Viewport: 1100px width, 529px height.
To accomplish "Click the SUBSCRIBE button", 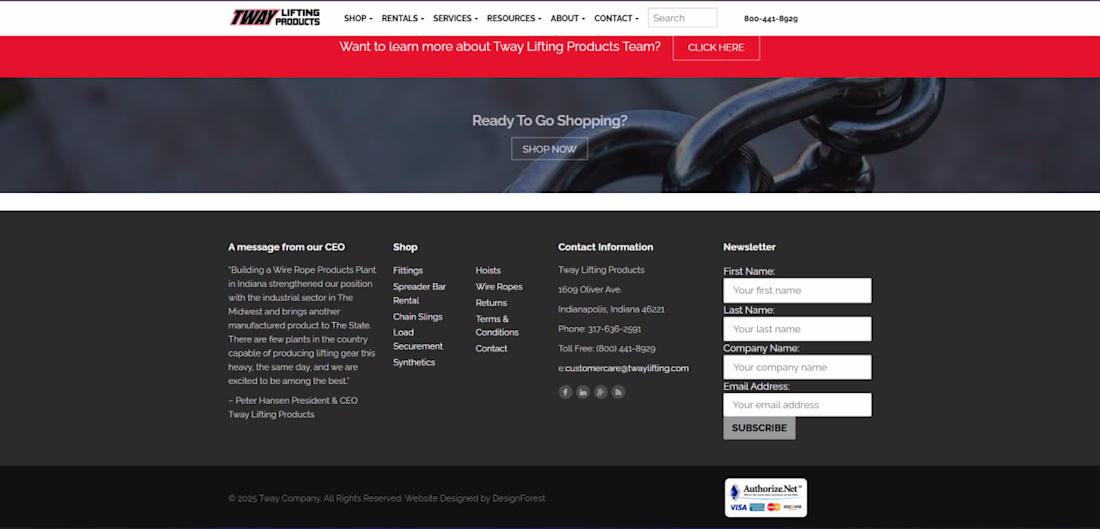I will click(x=759, y=428).
